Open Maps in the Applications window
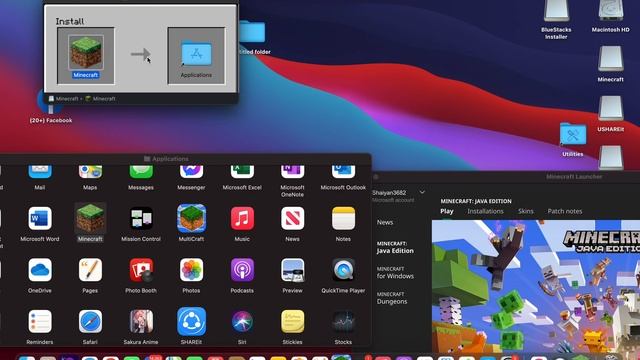This screenshot has width=640, height=360. 90,171
